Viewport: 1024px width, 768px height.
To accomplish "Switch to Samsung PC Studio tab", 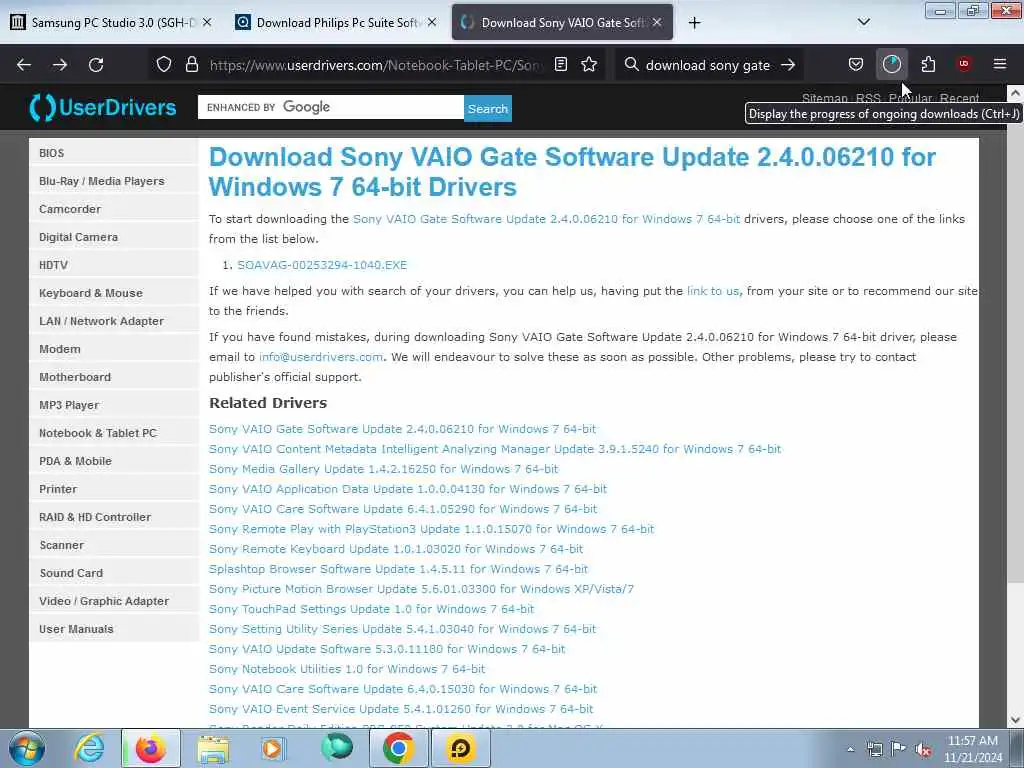I will pyautogui.click(x=112, y=23).
